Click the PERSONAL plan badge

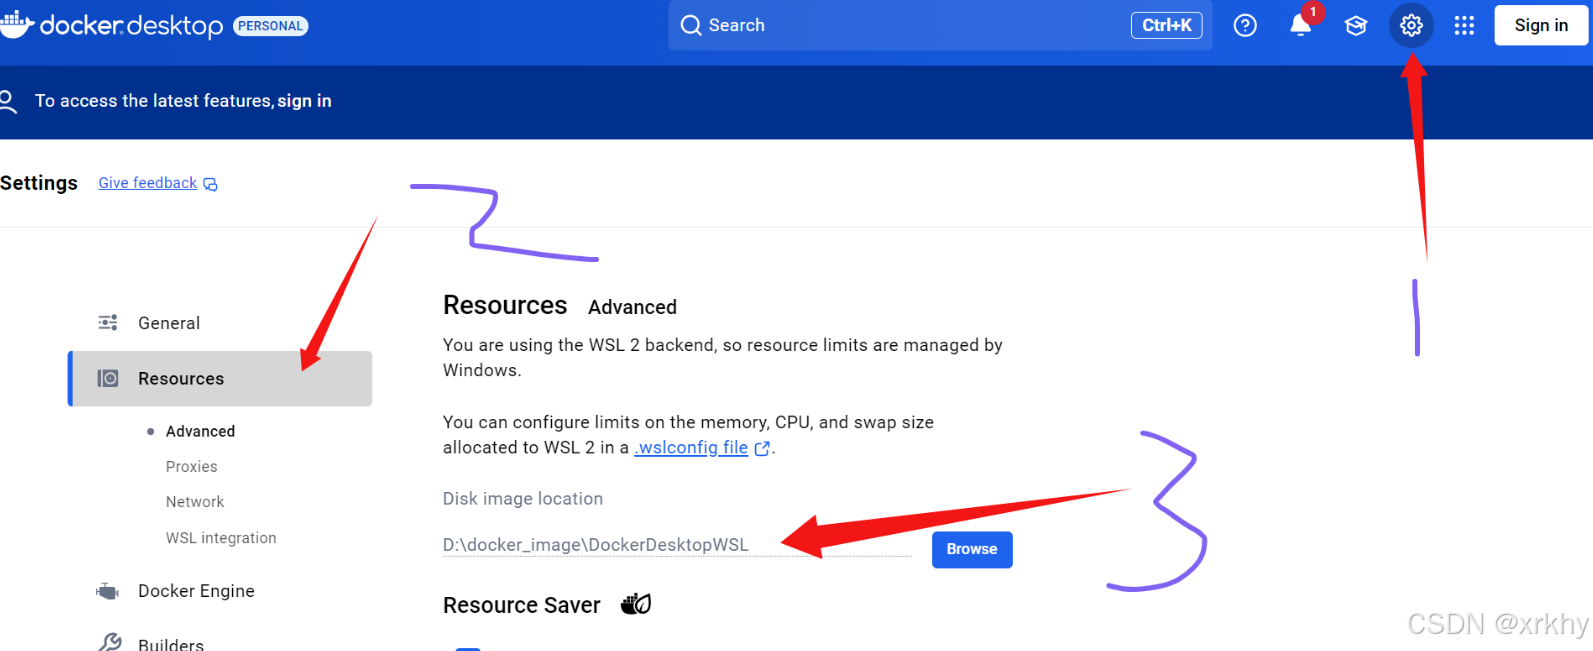270,26
